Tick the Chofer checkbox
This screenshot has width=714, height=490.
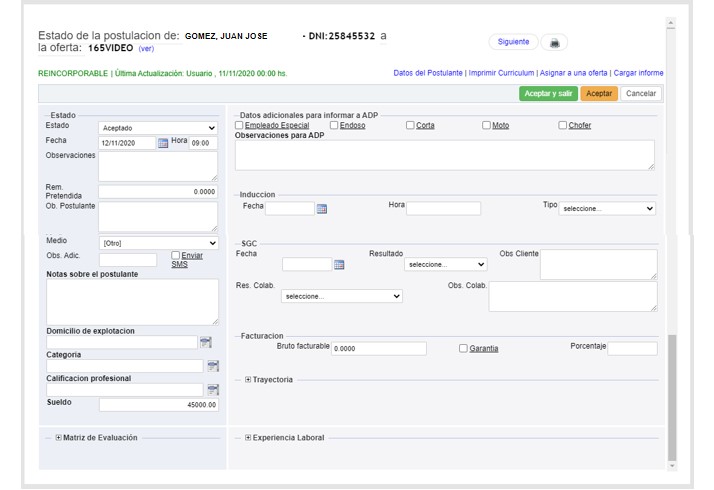click(x=563, y=125)
